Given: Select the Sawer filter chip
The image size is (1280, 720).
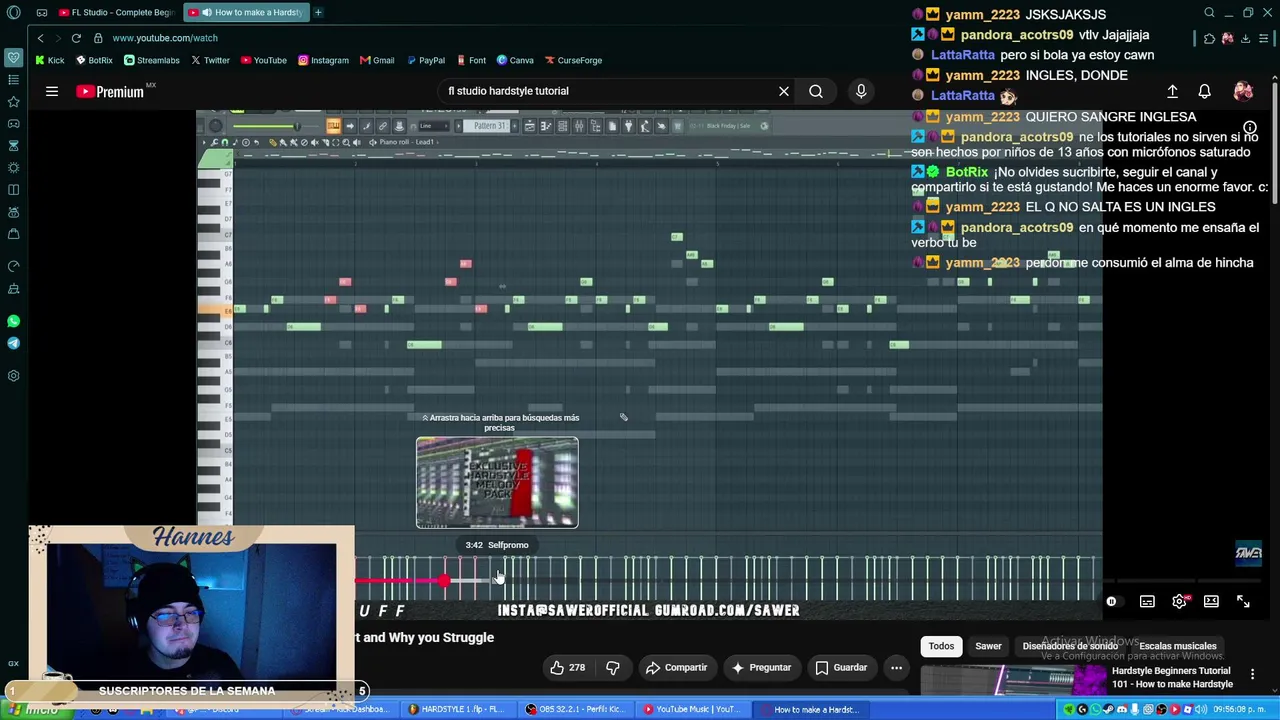Looking at the screenshot, I should coord(988,646).
